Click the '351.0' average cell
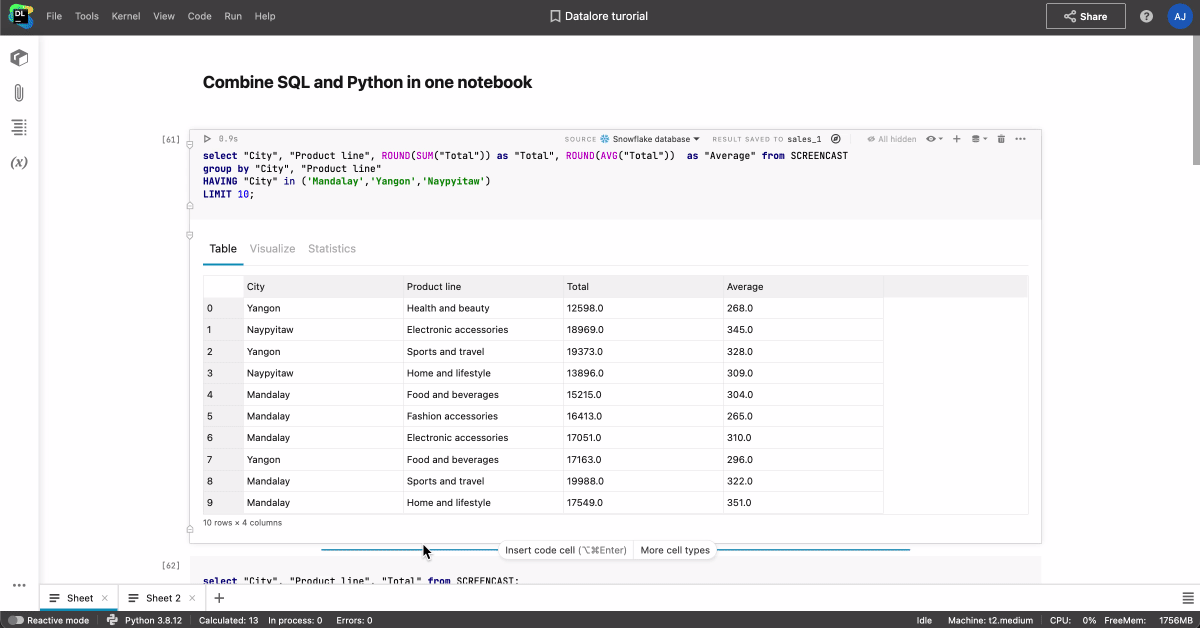 803,503
